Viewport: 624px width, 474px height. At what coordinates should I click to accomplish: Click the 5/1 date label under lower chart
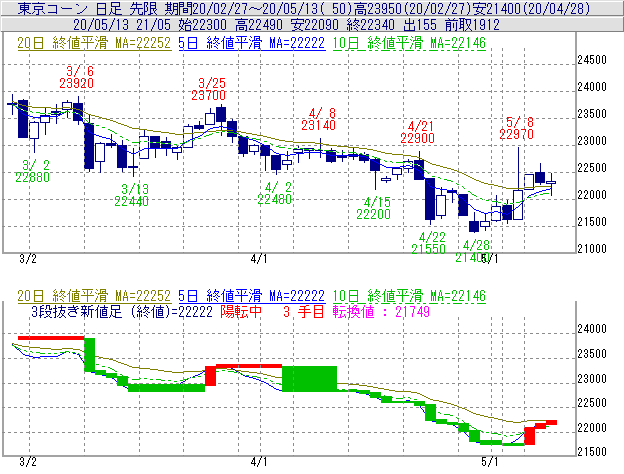[x=489, y=462]
